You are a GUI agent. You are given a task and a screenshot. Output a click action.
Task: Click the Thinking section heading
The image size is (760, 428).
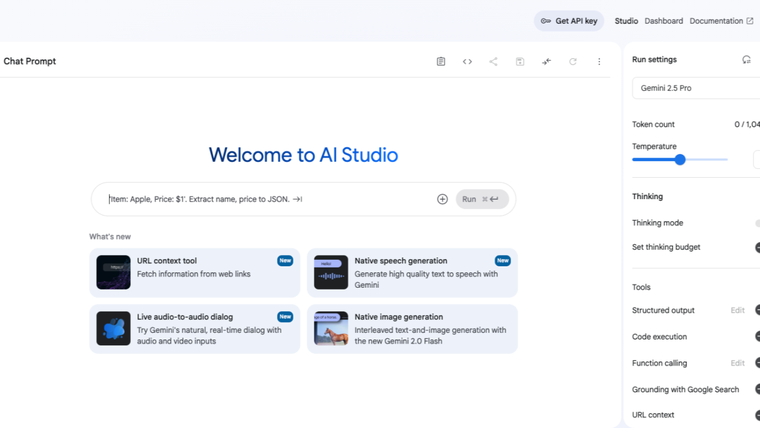pyautogui.click(x=648, y=197)
